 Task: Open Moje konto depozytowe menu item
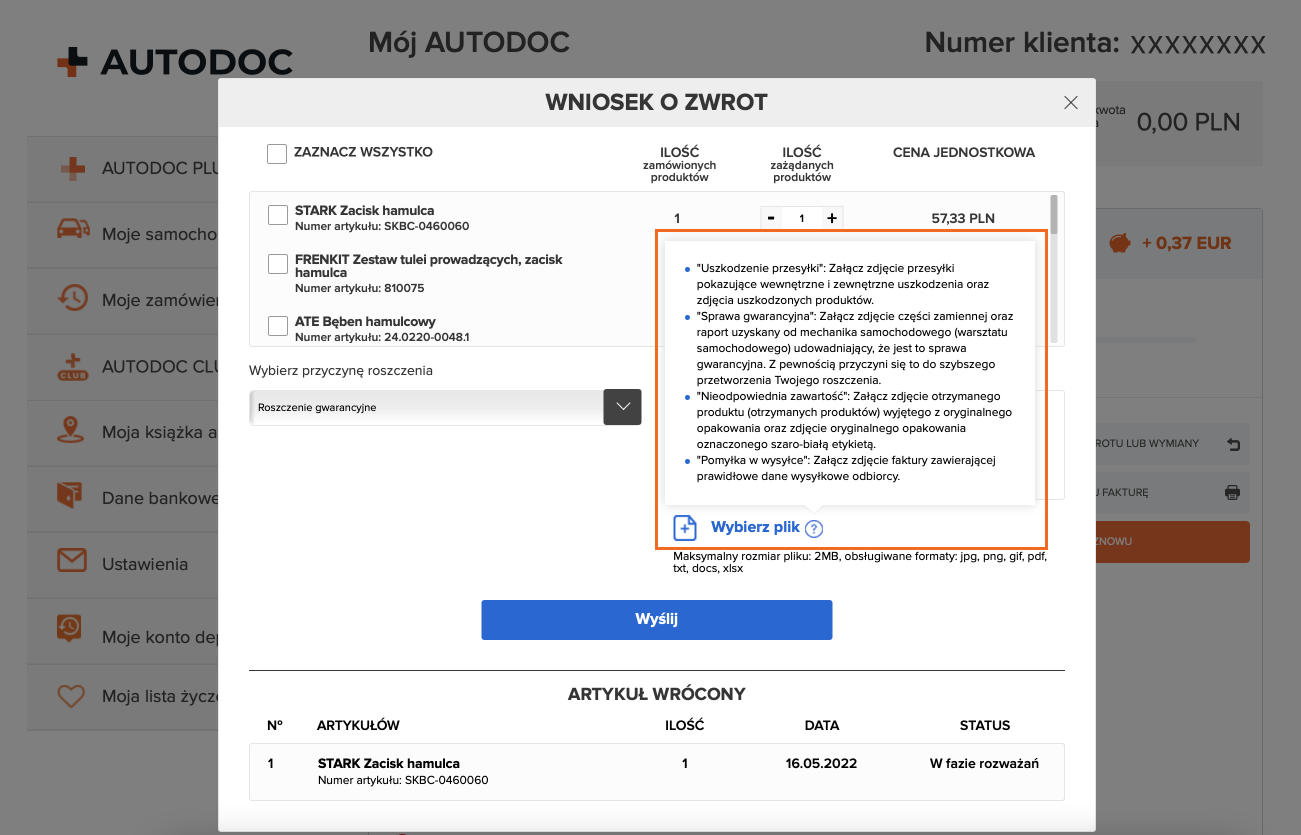123,630
